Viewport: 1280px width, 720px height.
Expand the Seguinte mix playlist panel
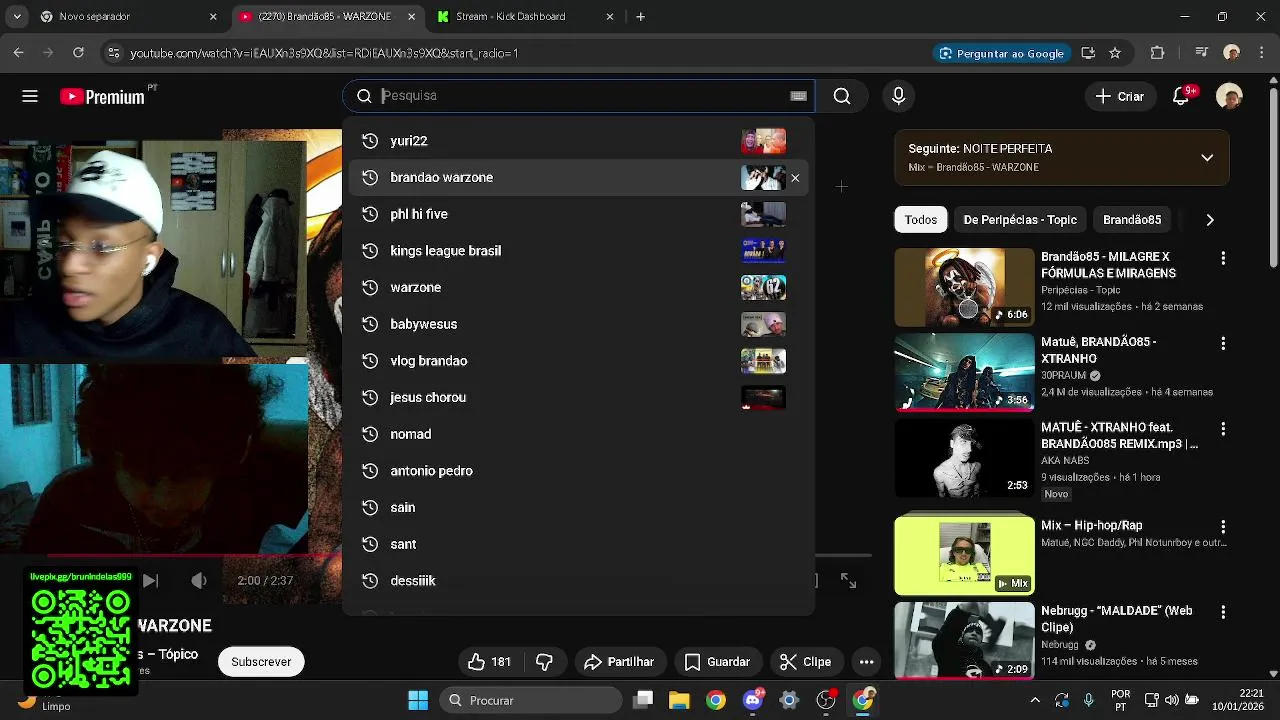1207,158
